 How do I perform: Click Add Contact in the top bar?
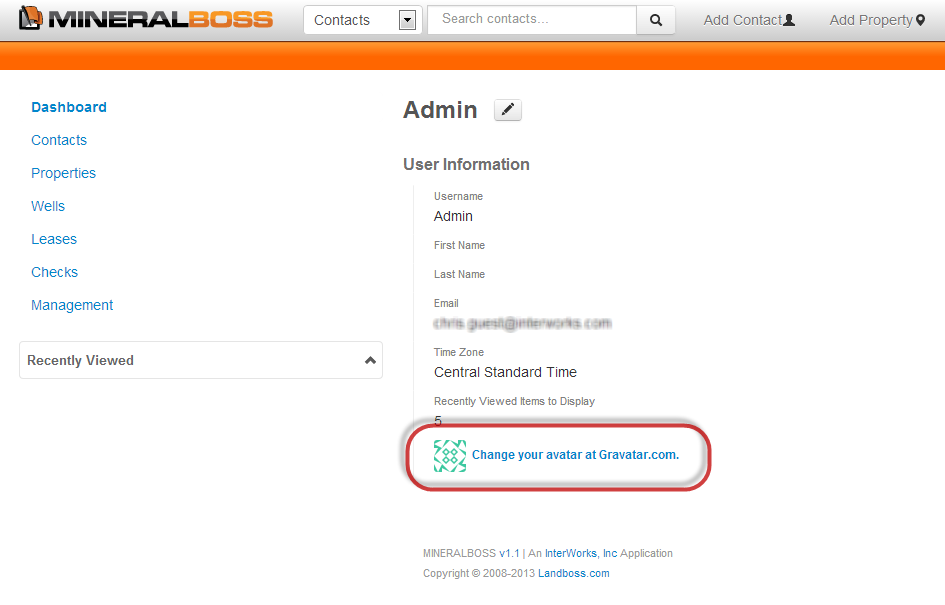(x=749, y=20)
